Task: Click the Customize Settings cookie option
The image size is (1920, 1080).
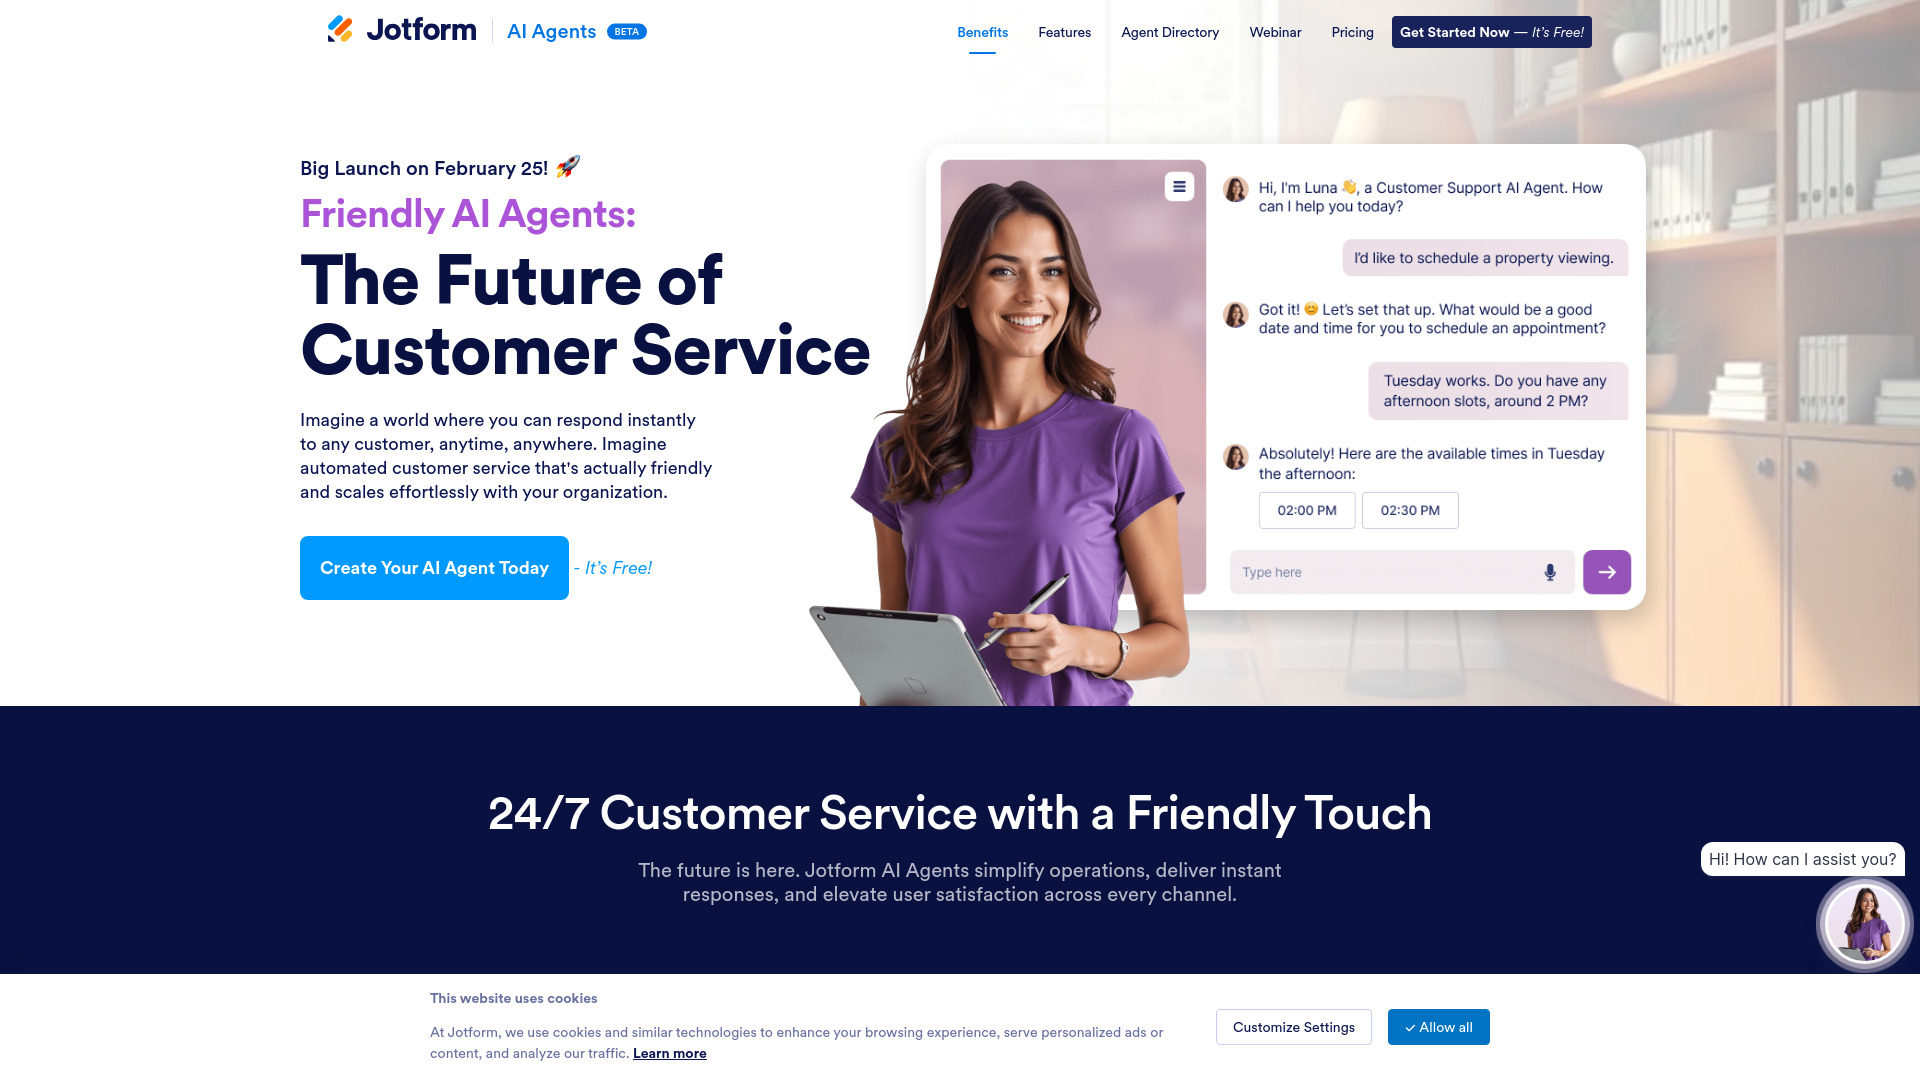Action: [x=1294, y=1027]
